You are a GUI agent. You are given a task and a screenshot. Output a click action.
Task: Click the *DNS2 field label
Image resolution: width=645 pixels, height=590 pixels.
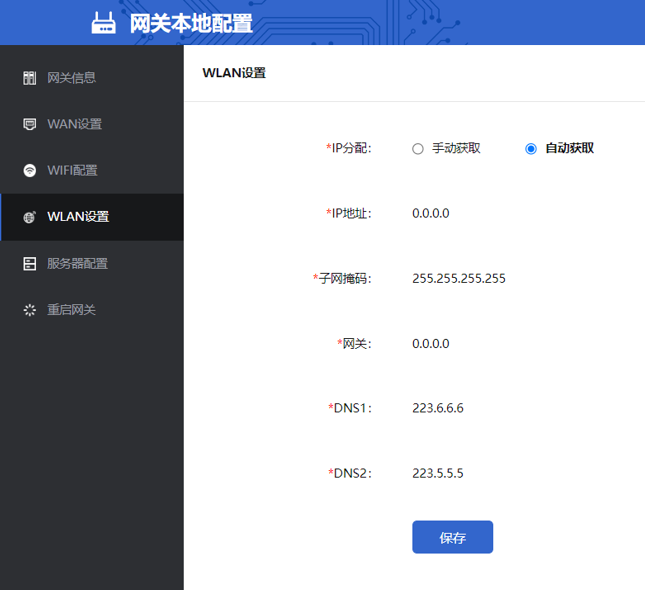click(350, 473)
